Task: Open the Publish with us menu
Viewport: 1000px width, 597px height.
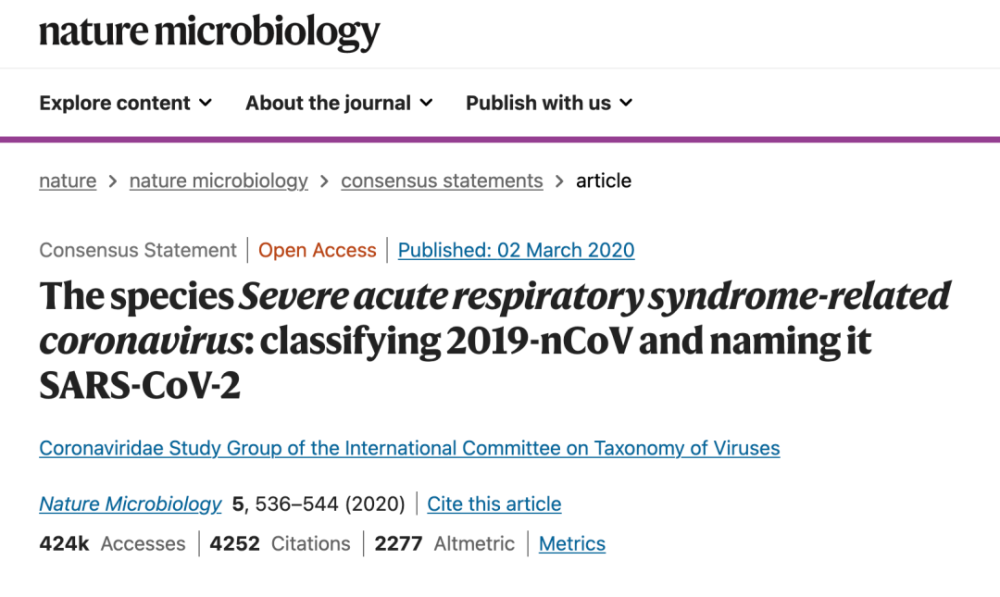Action: tap(549, 103)
